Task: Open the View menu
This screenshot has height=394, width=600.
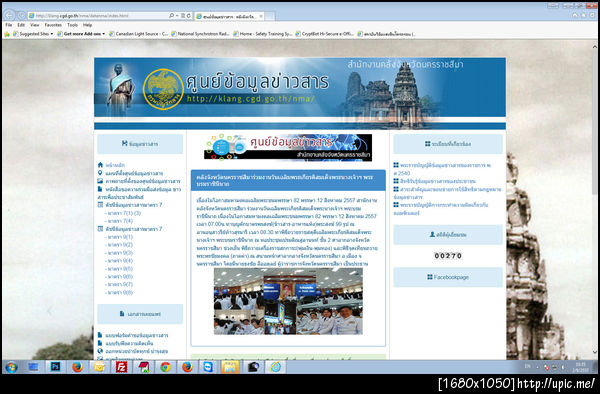Action: pos(34,25)
